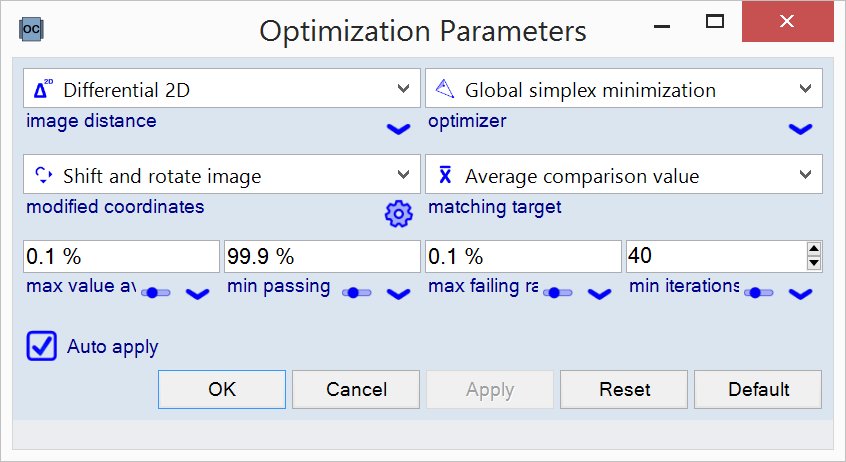Screen dimensions: 846x462
Task: Open the Differential 2D dropdown
Action: click(222, 89)
